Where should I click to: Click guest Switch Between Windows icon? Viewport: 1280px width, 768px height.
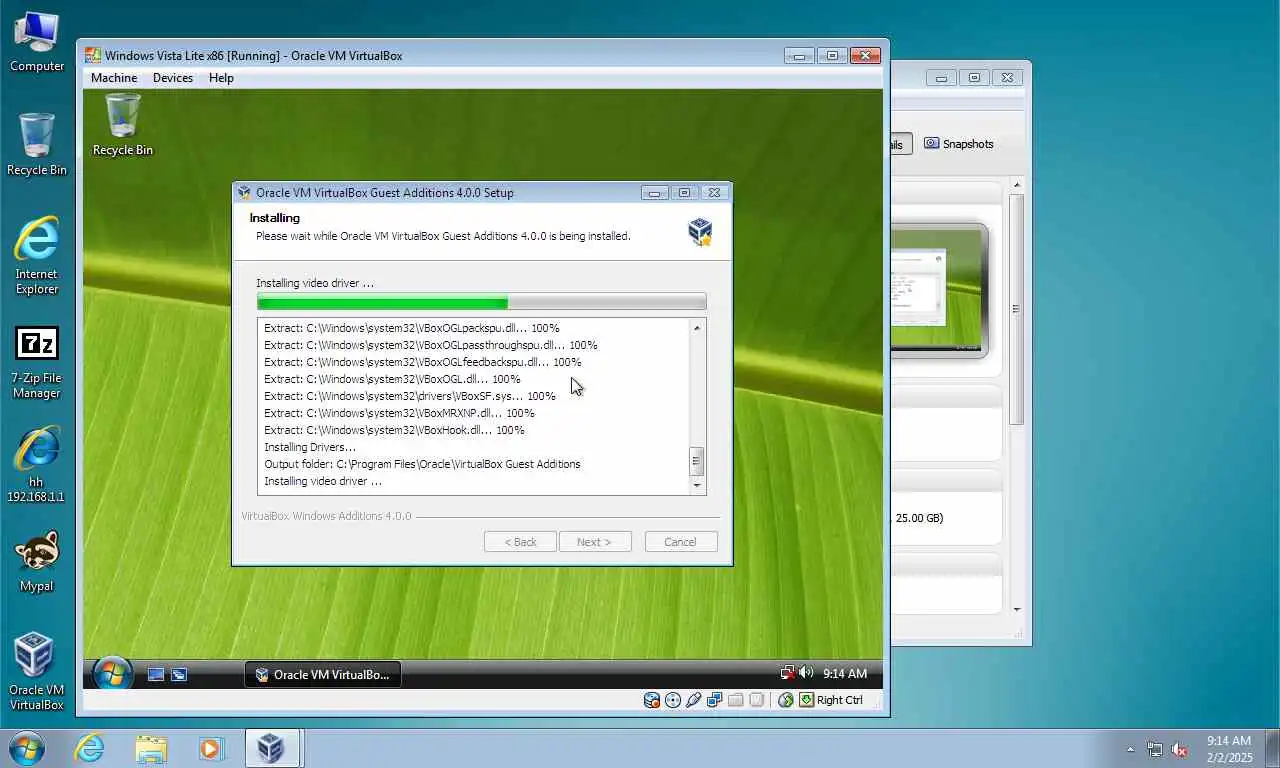tap(179, 675)
